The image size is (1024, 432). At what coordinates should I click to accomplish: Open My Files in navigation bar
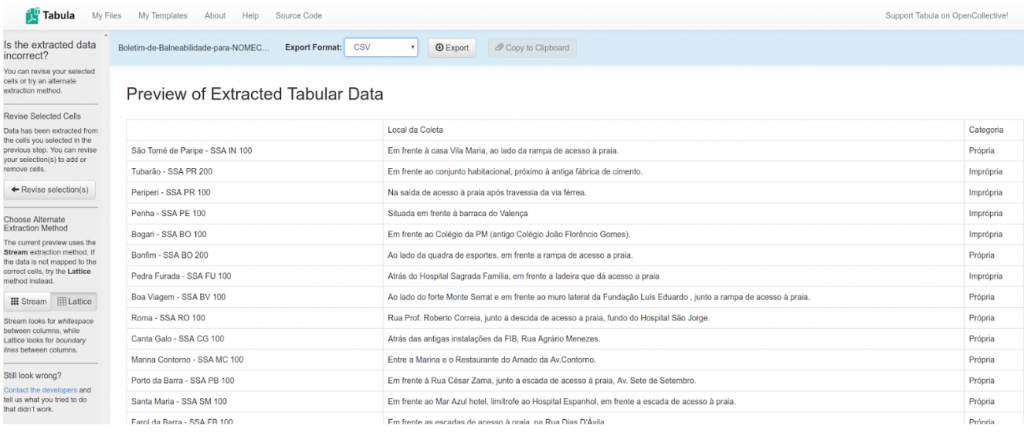click(x=108, y=16)
